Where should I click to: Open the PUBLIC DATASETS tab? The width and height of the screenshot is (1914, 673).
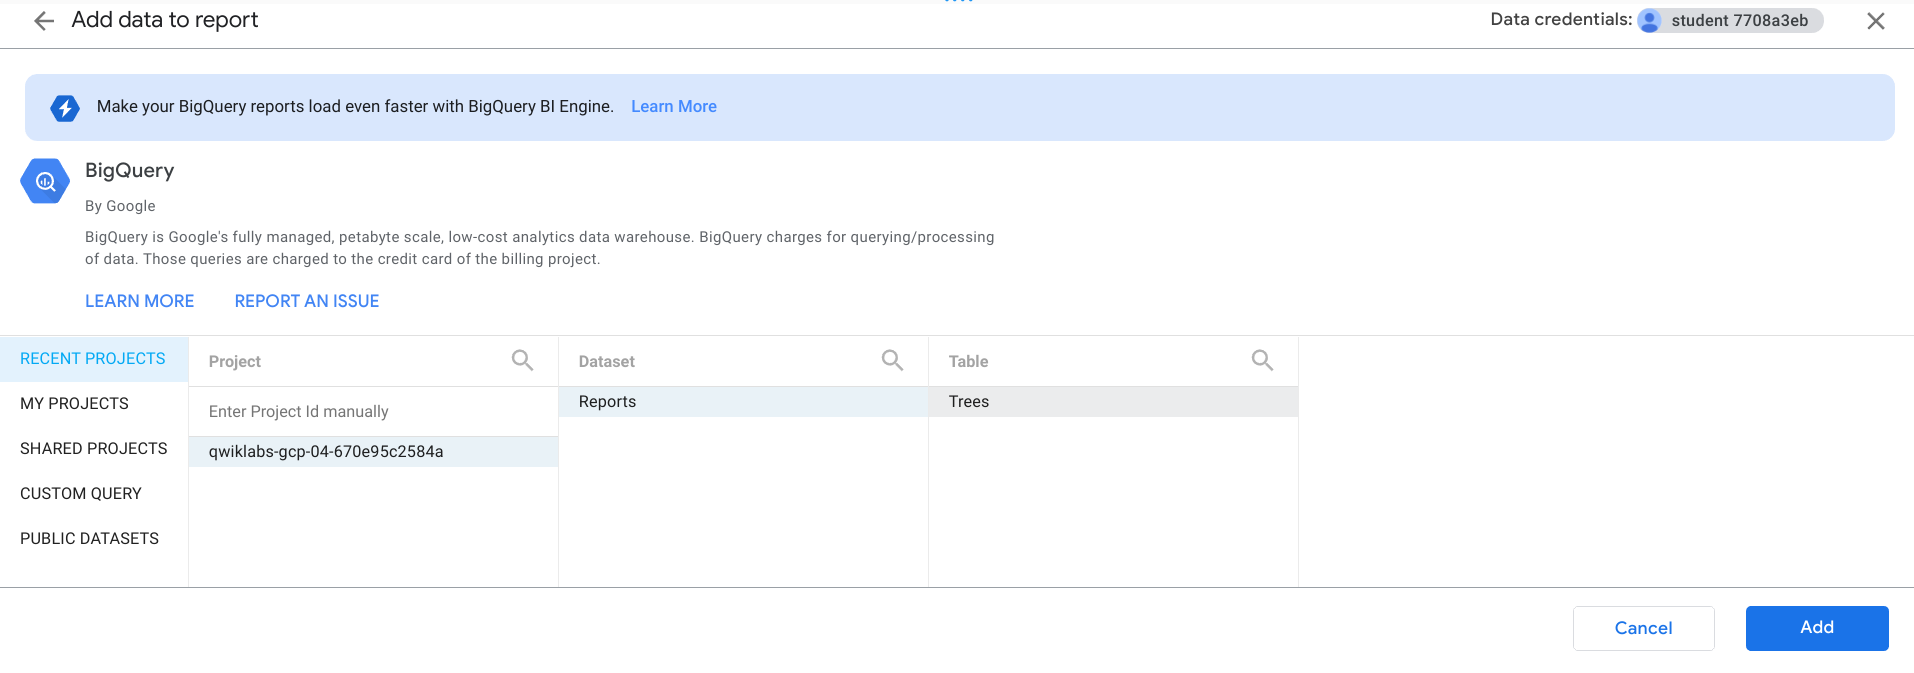[x=94, y=539]
